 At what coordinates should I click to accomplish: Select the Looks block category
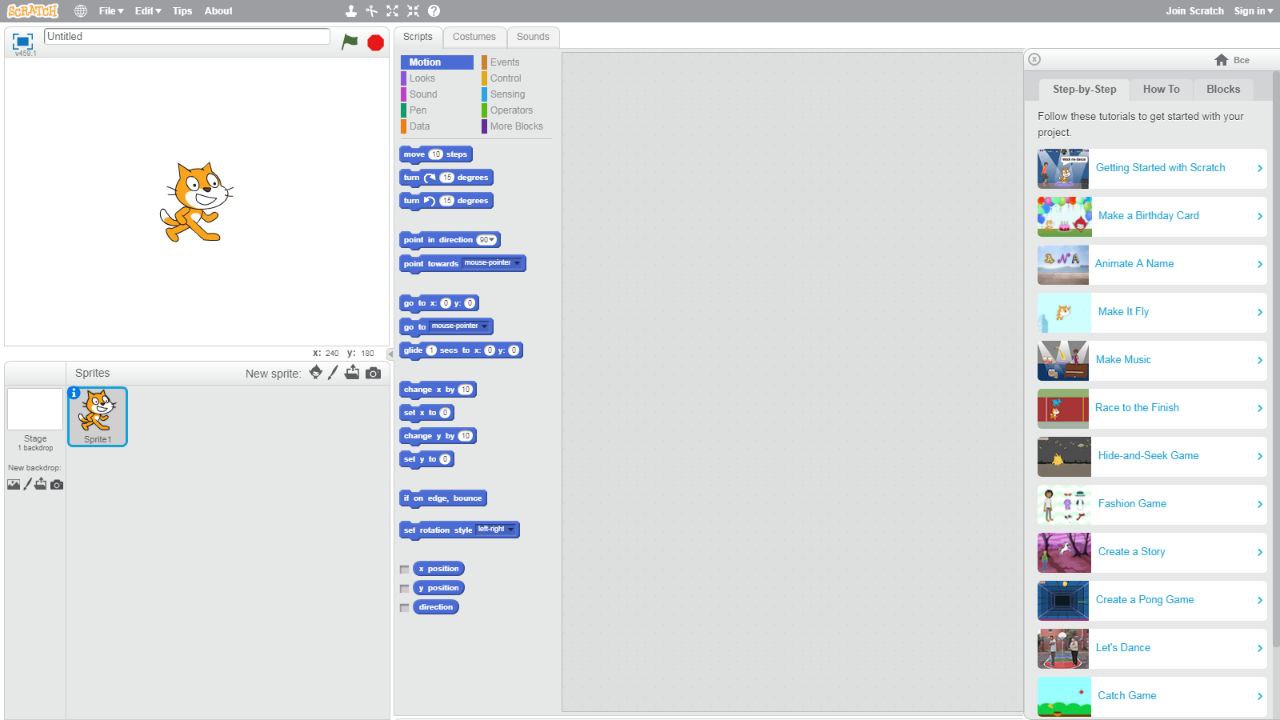coord(422,78)
